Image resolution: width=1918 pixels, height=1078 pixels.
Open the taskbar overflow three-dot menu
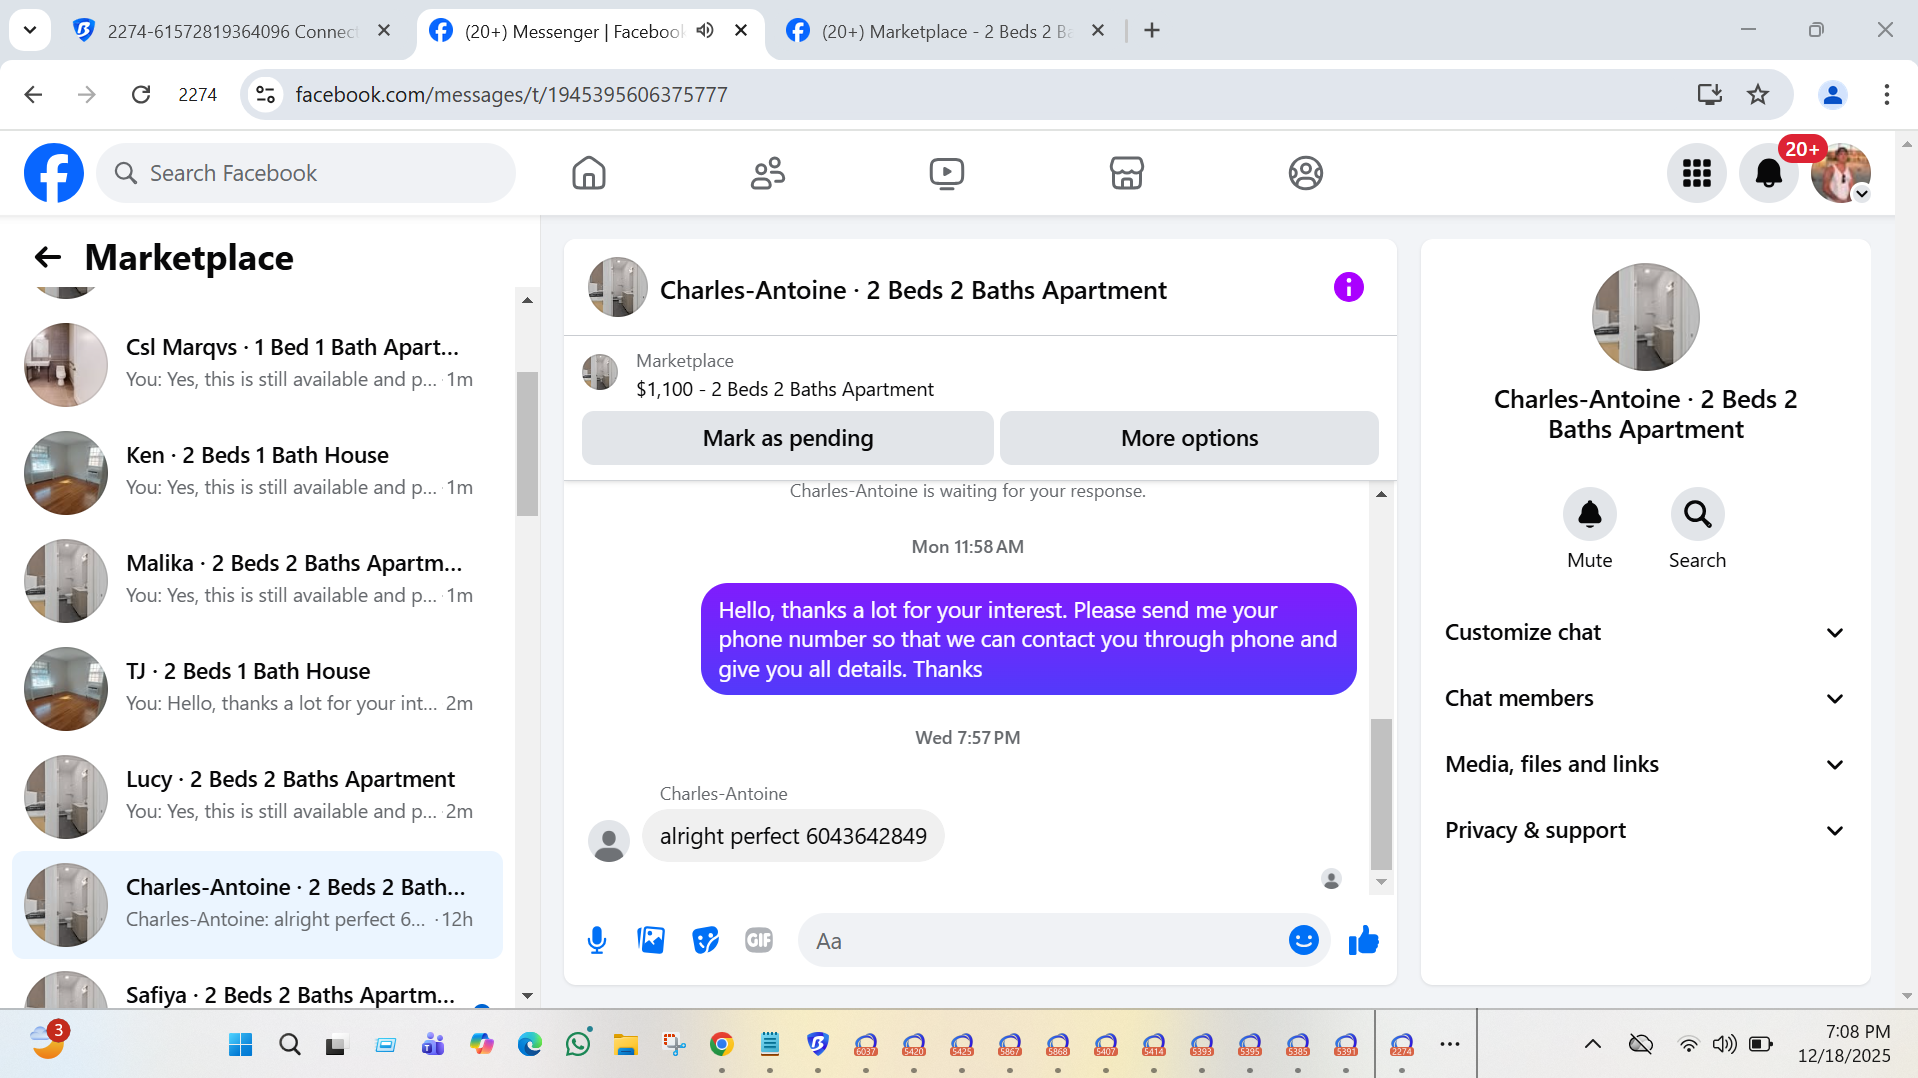(1449, 1044)
